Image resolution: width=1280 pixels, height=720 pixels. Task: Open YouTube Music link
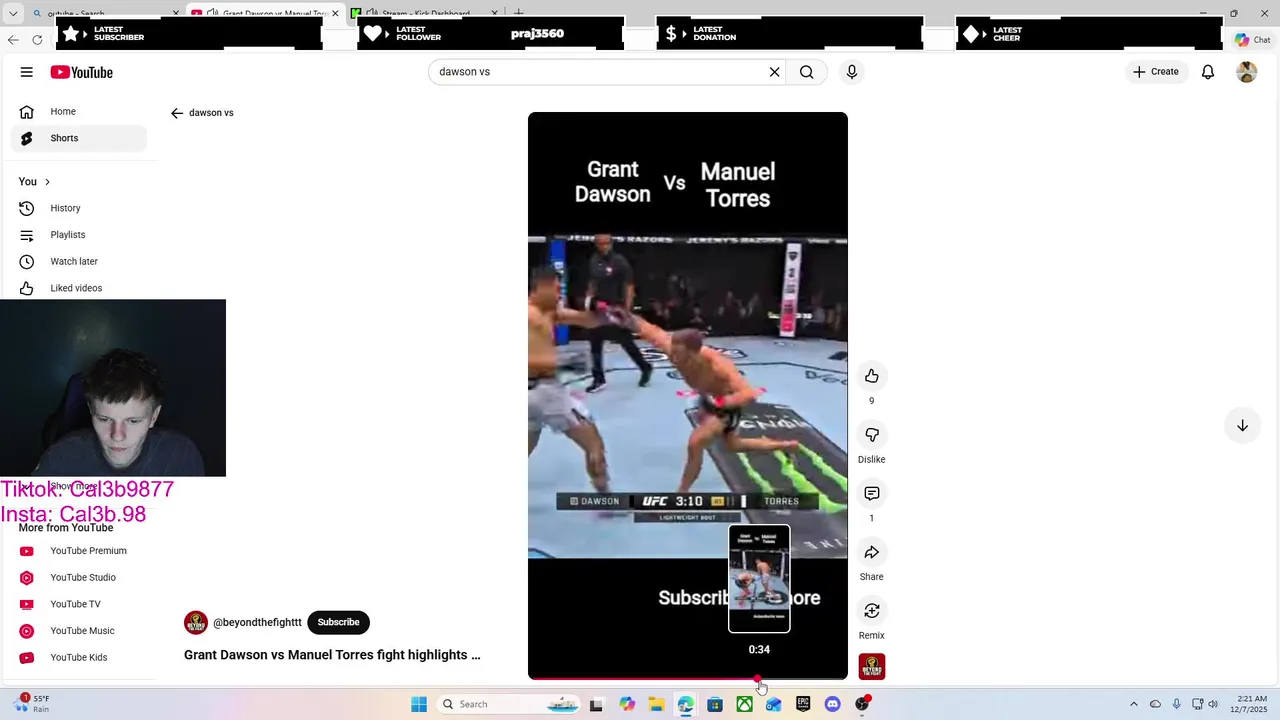tap(79, 631)
